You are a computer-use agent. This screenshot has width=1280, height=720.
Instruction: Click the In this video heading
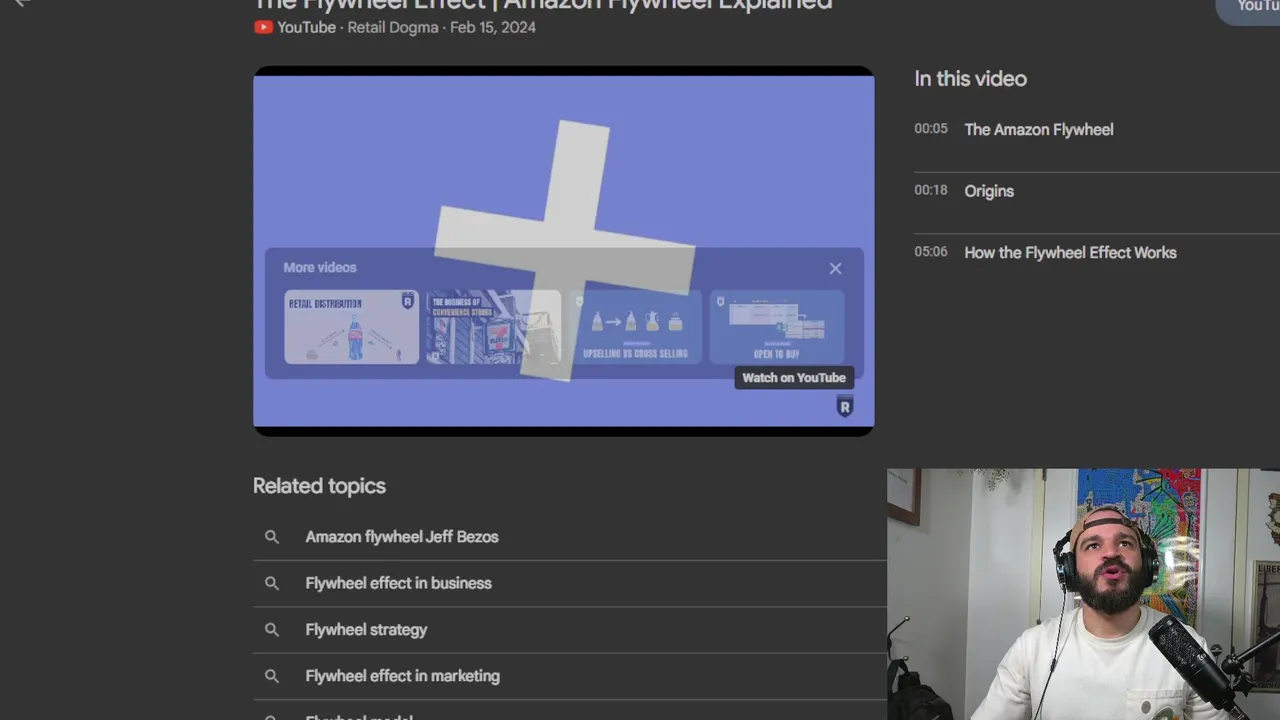[x=970, y=79]
